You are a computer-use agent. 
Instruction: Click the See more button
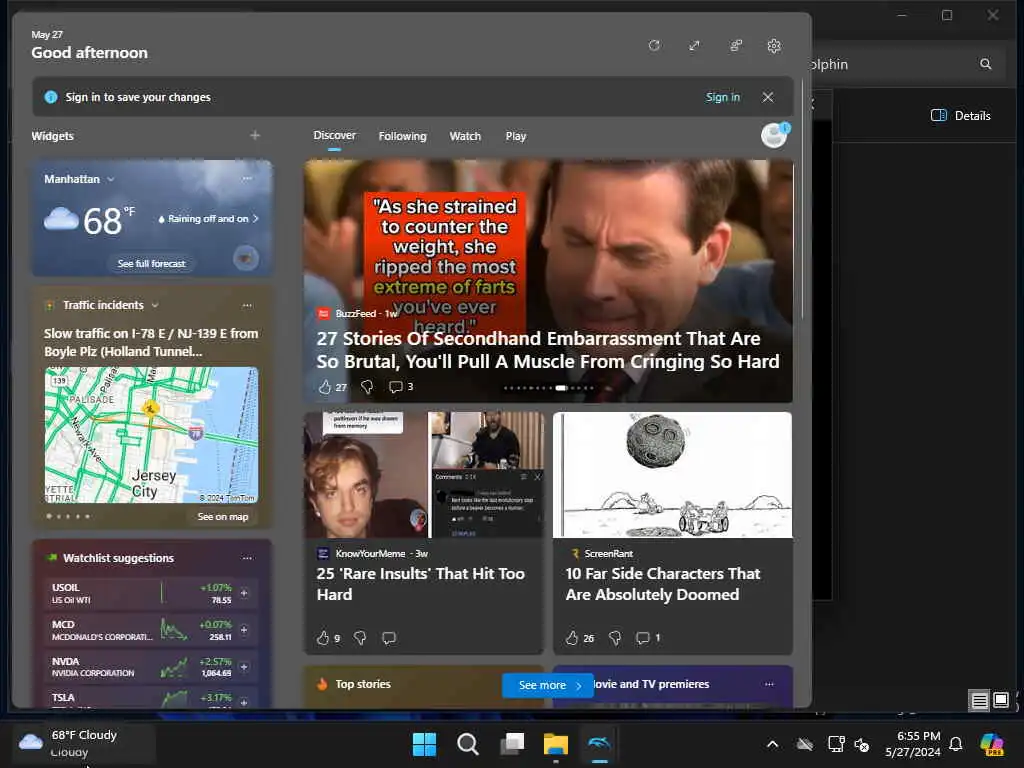click(x=548, y=685)
